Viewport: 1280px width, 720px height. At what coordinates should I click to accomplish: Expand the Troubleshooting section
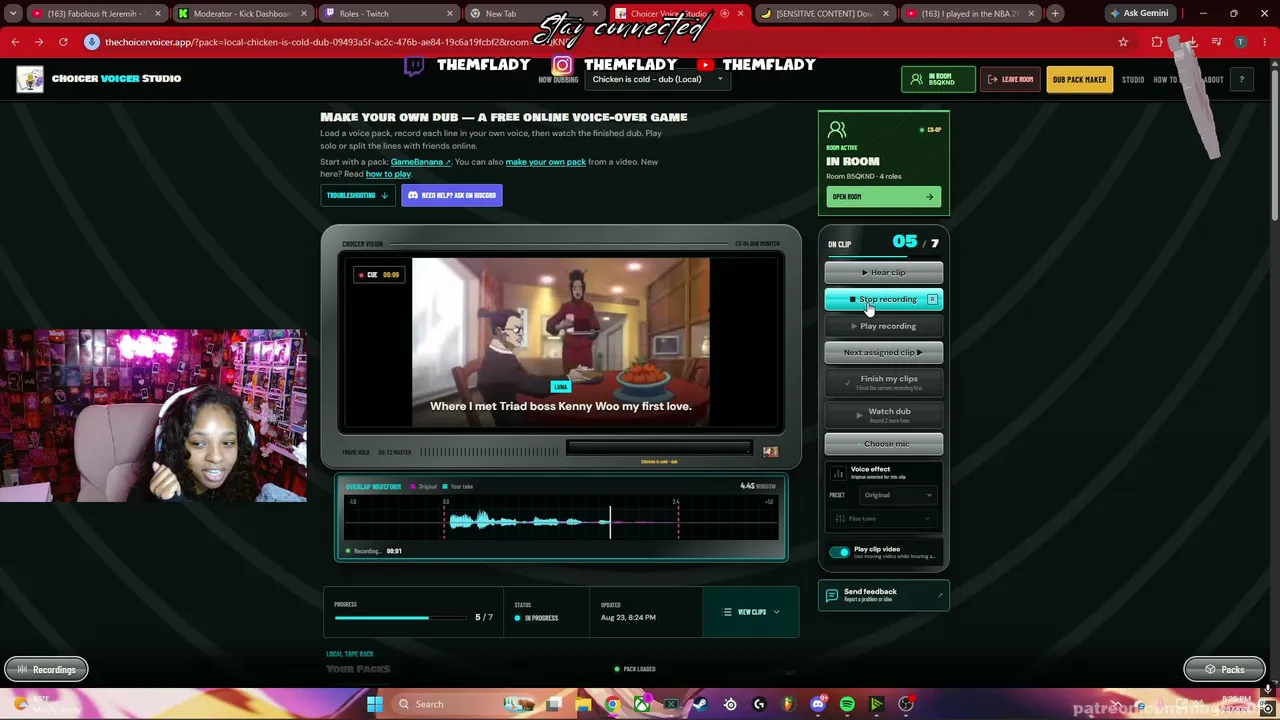(356, 195)
